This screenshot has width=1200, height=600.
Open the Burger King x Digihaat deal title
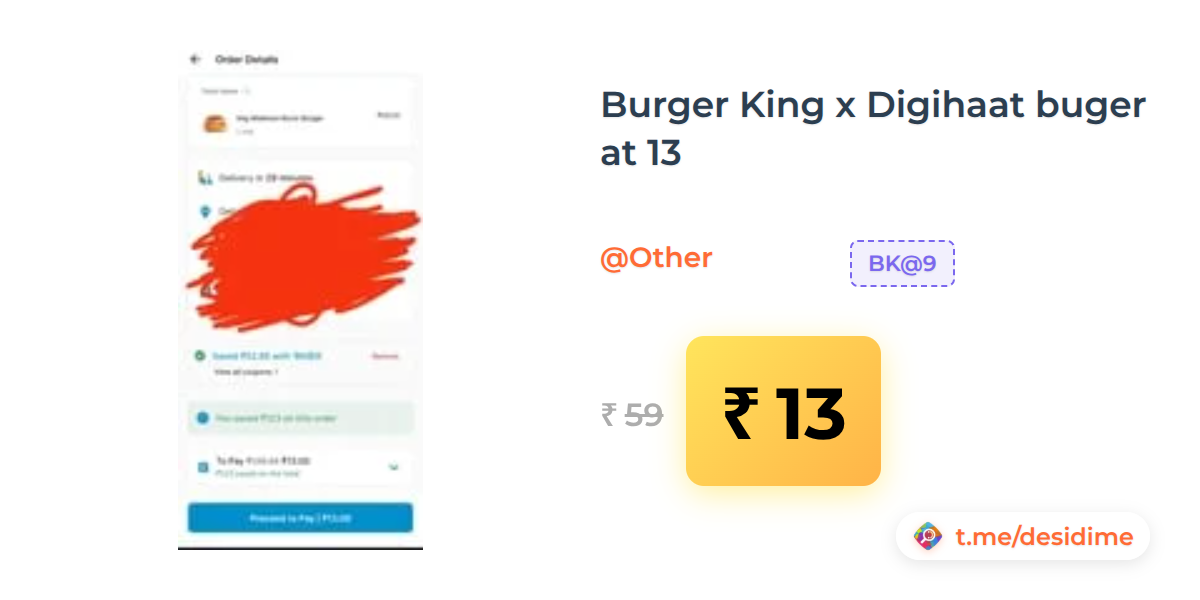click(x=873, y=129)
